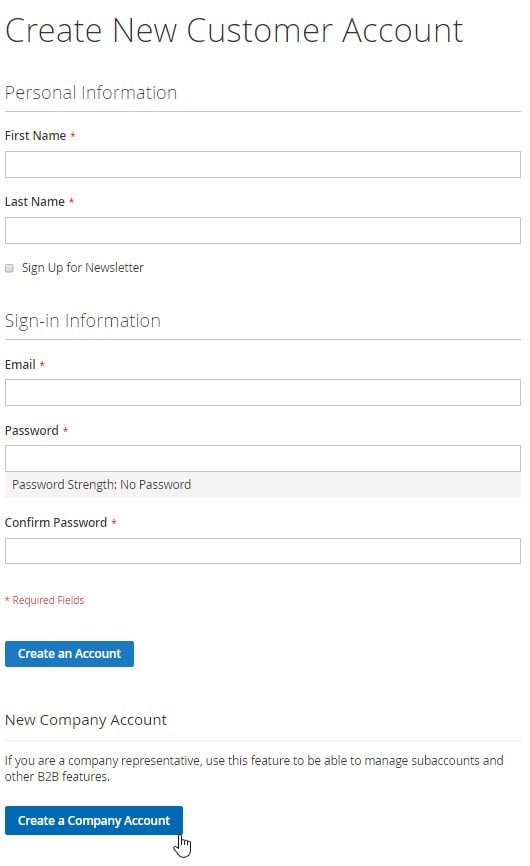530x866 pixels.
Task: Click into the Password field above strength meter
Action: coord(263,458)
